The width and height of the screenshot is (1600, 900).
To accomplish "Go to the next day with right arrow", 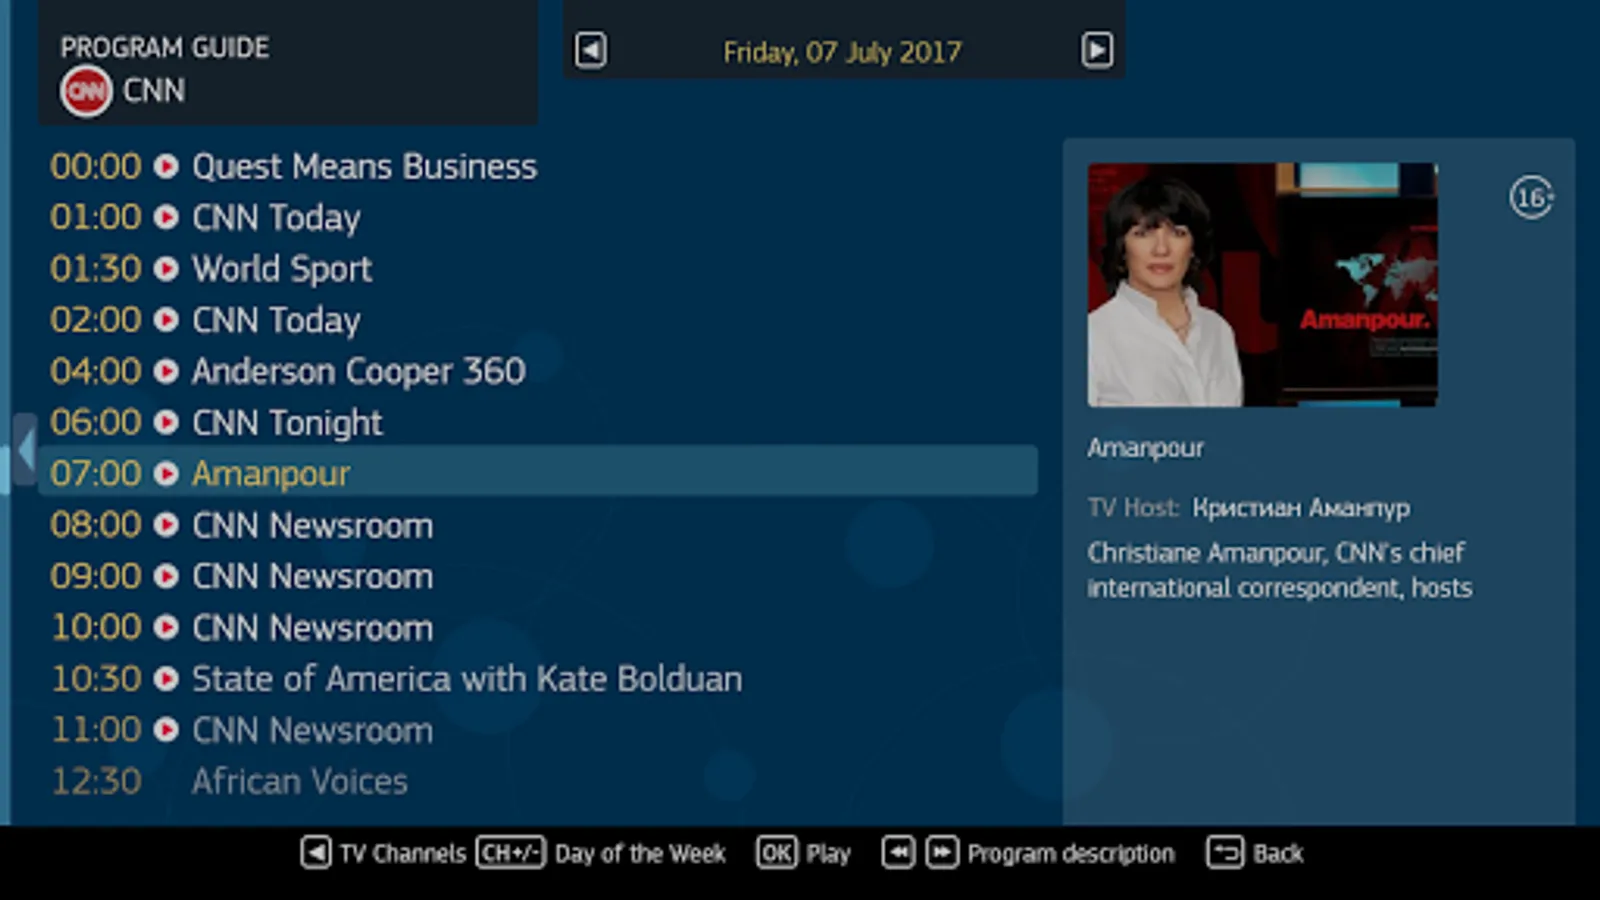I will pos(1097,50).
